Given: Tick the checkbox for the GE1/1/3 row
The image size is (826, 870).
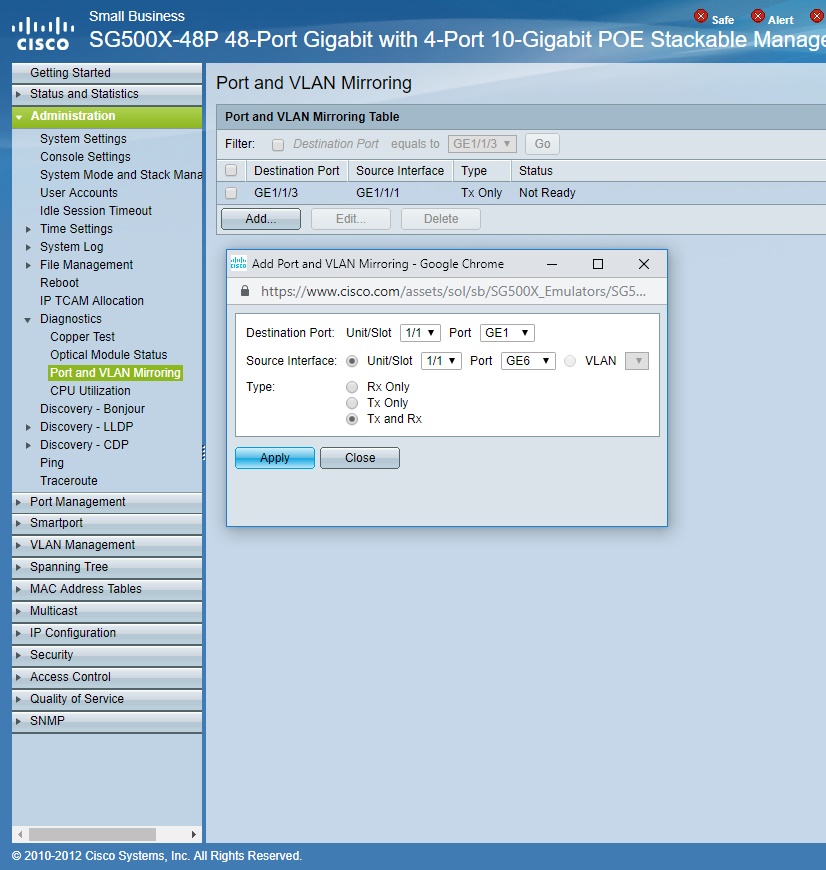Looking at the screenshot, I should click(231, 193).
